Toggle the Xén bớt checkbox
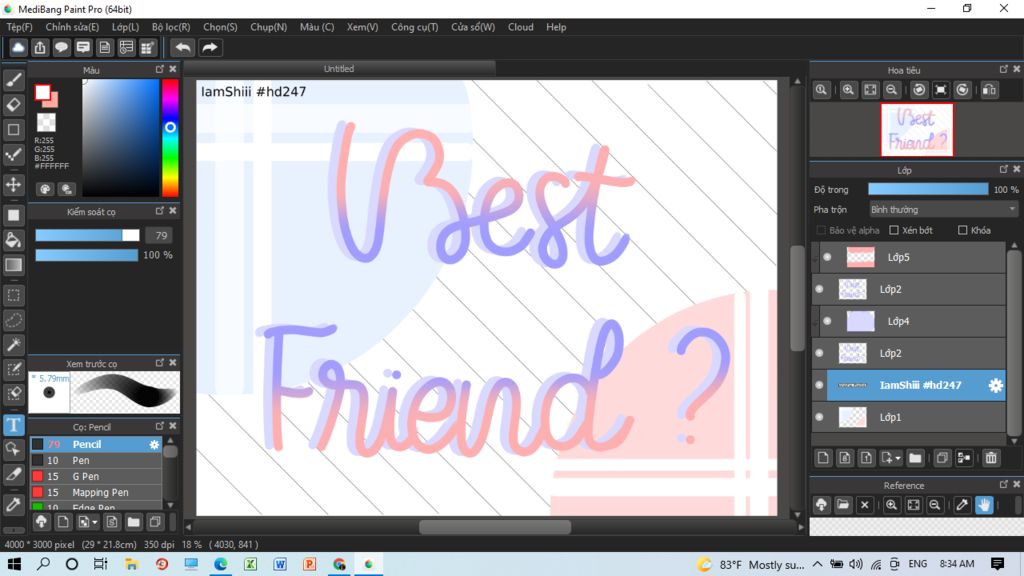 [894, 231]
